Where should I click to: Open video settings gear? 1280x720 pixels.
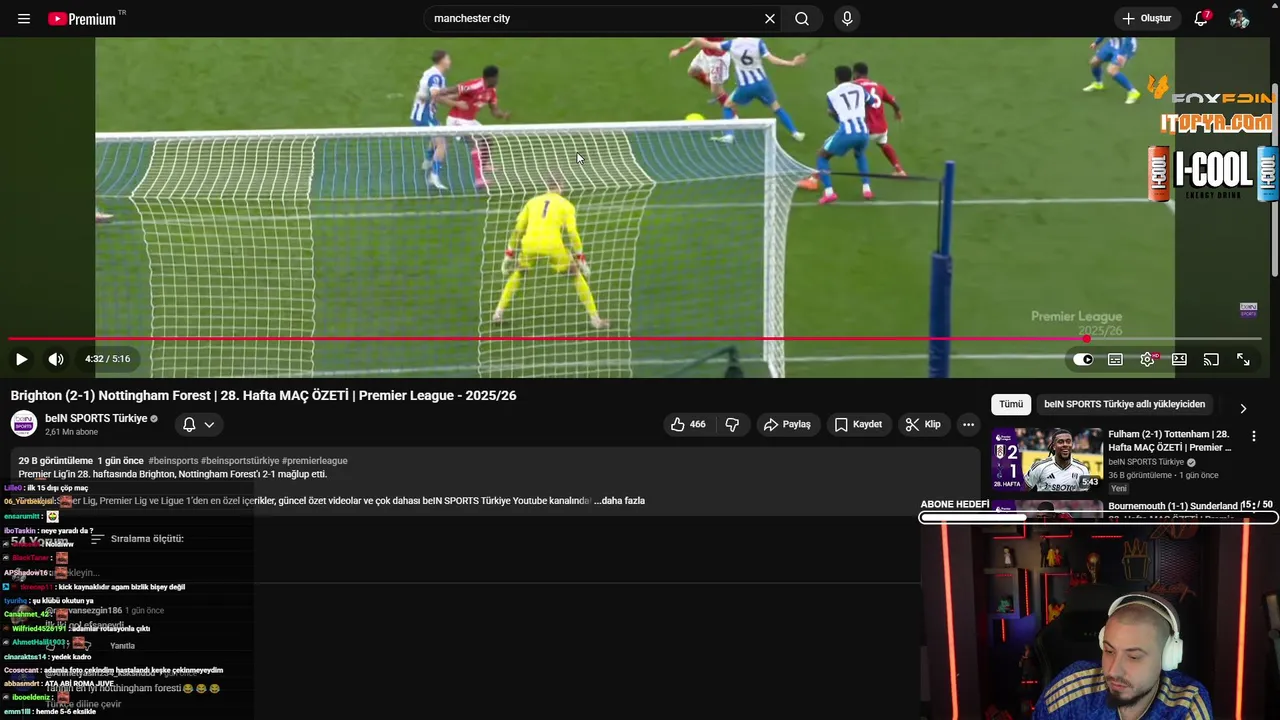1147,359
